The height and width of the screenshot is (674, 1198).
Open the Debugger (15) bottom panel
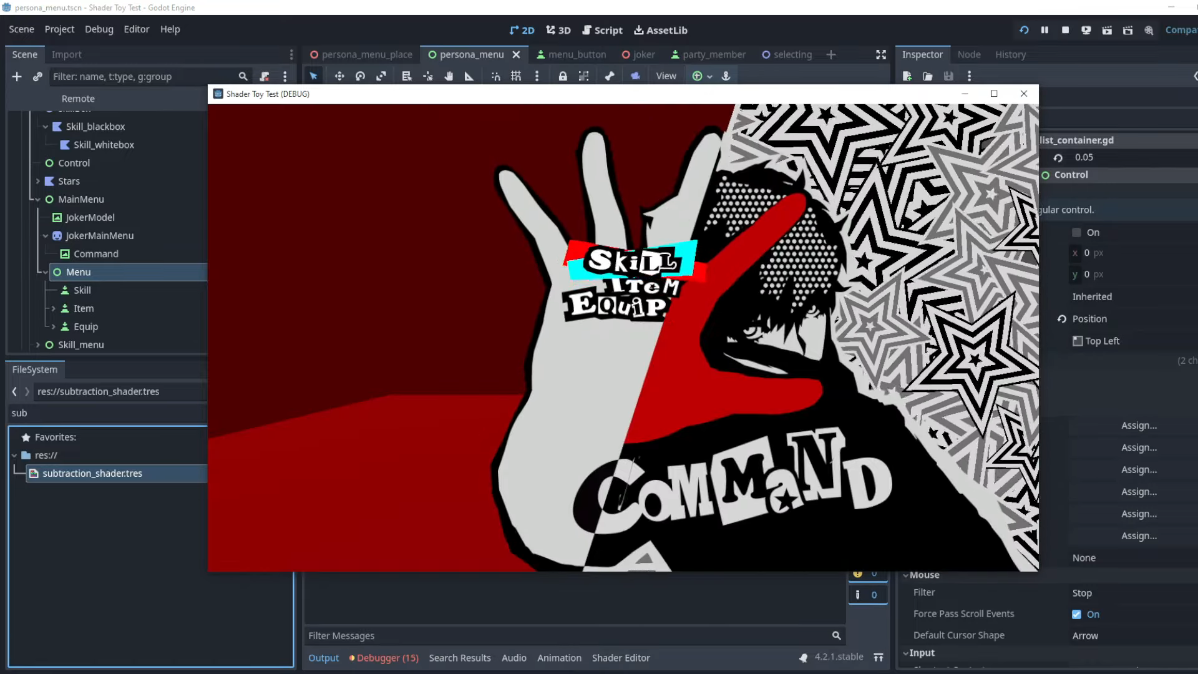tap(384, 658)
